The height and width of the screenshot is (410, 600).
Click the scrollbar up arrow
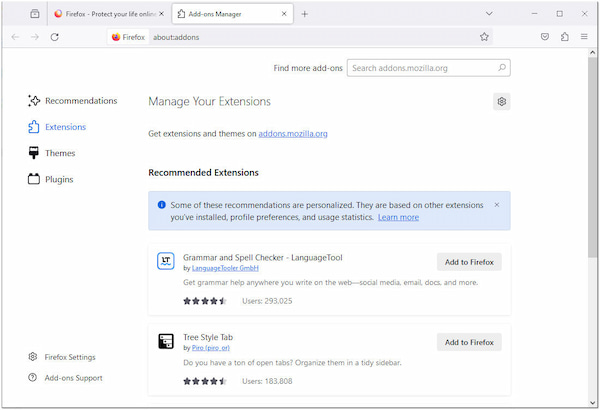tap(593, 52)
